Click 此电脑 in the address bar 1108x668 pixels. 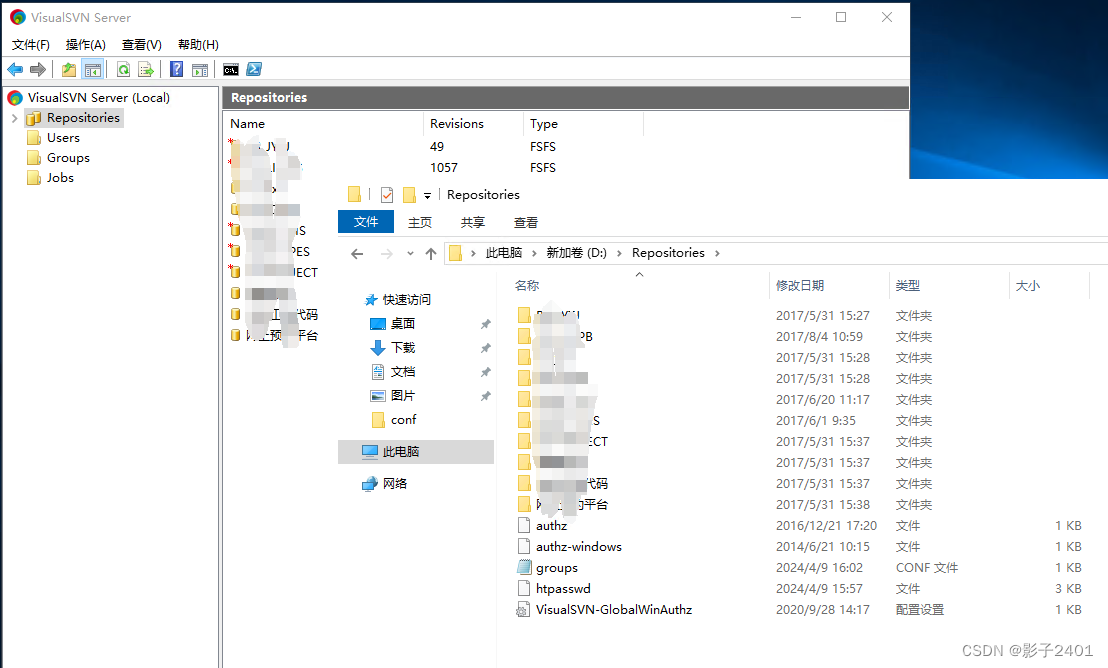pos(504,253)
